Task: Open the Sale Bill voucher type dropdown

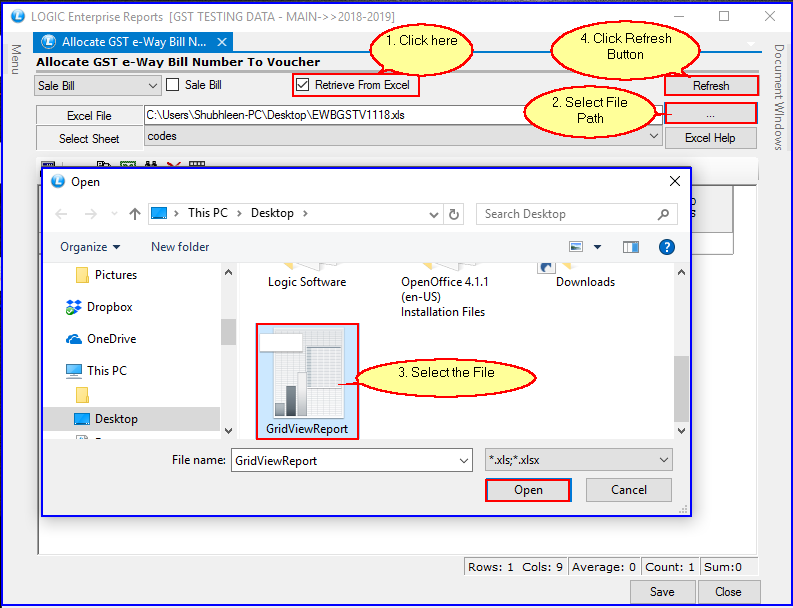Action: [151, 86]
